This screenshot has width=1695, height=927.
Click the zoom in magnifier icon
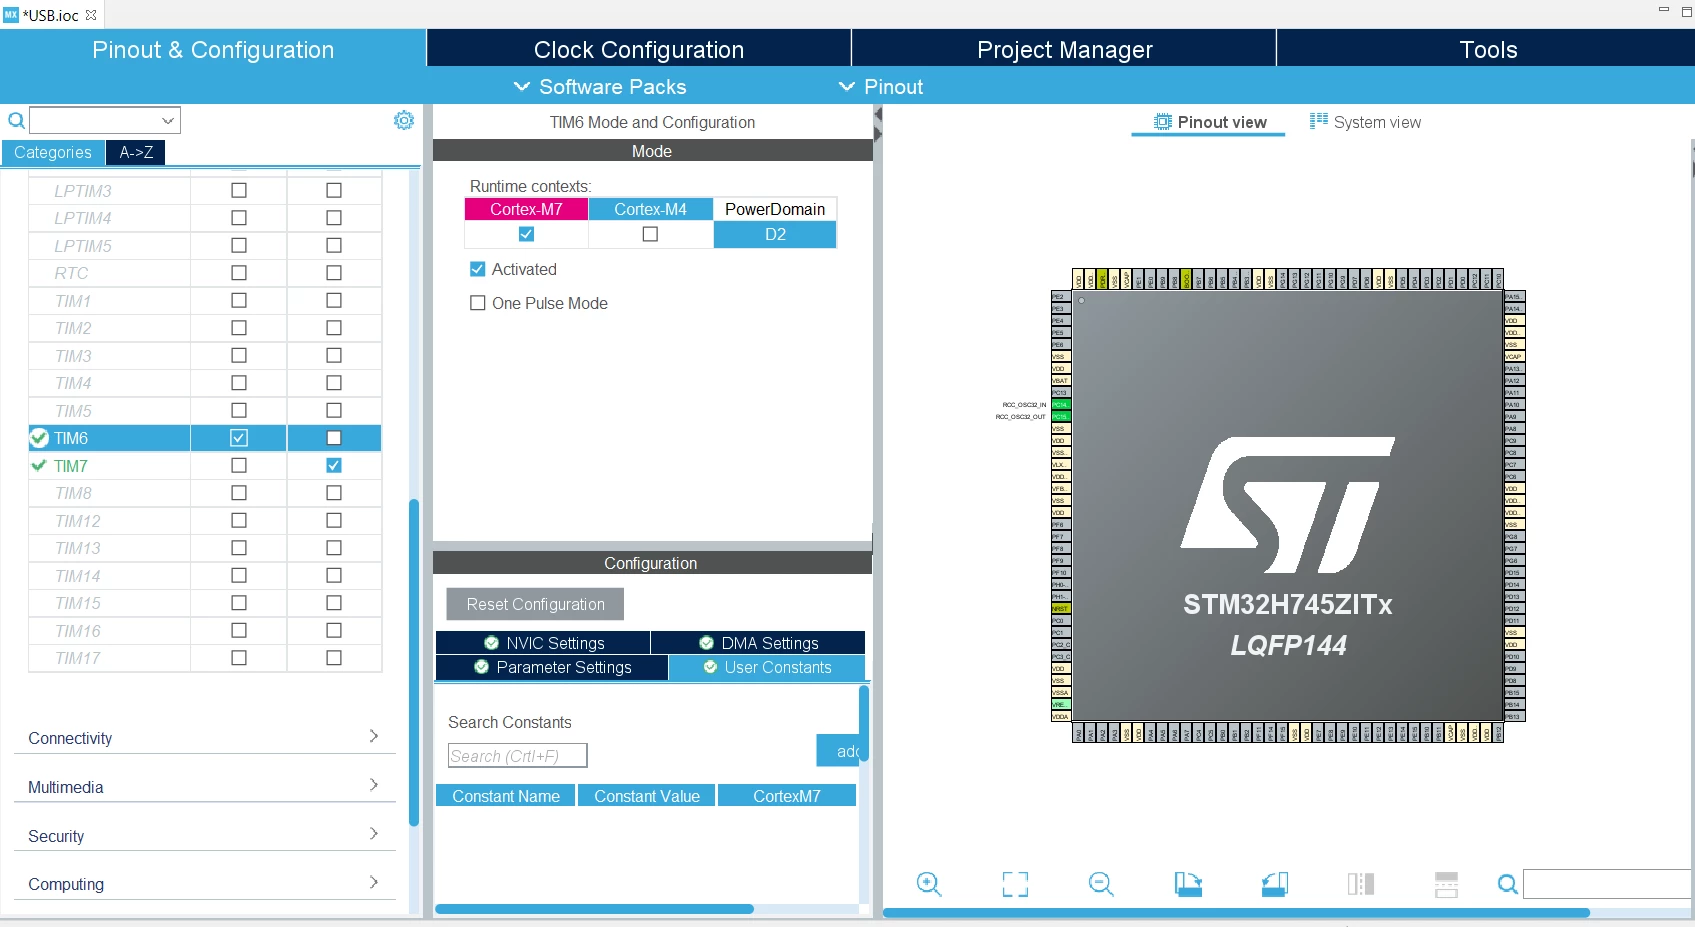point(929,884)
